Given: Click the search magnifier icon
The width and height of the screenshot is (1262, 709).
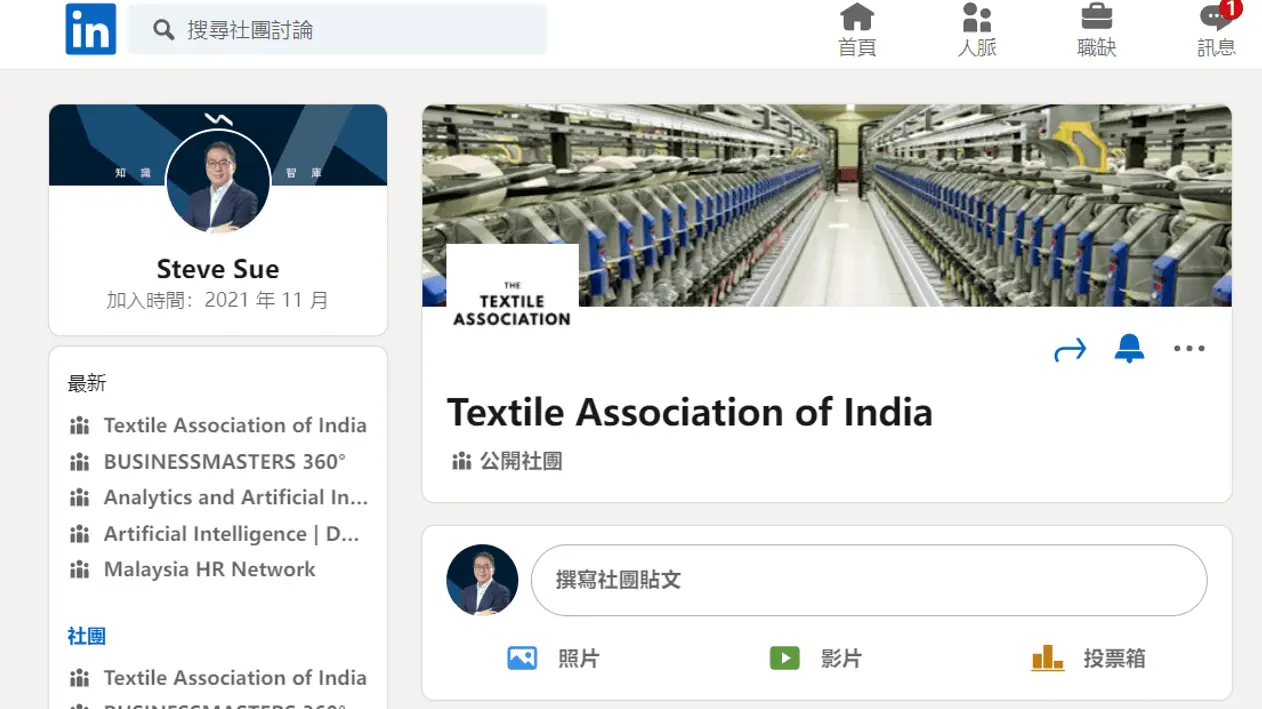Looking at the screenshot, I should pyautogui.click(x=163, y=30).
